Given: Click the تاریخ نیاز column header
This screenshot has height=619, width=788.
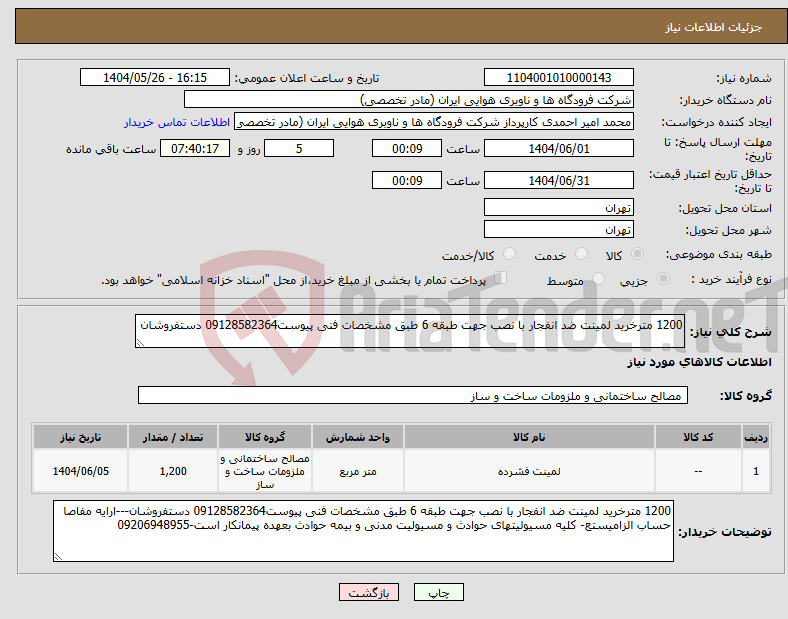Looking at the screenshot, I should click(x=80, y=437).
